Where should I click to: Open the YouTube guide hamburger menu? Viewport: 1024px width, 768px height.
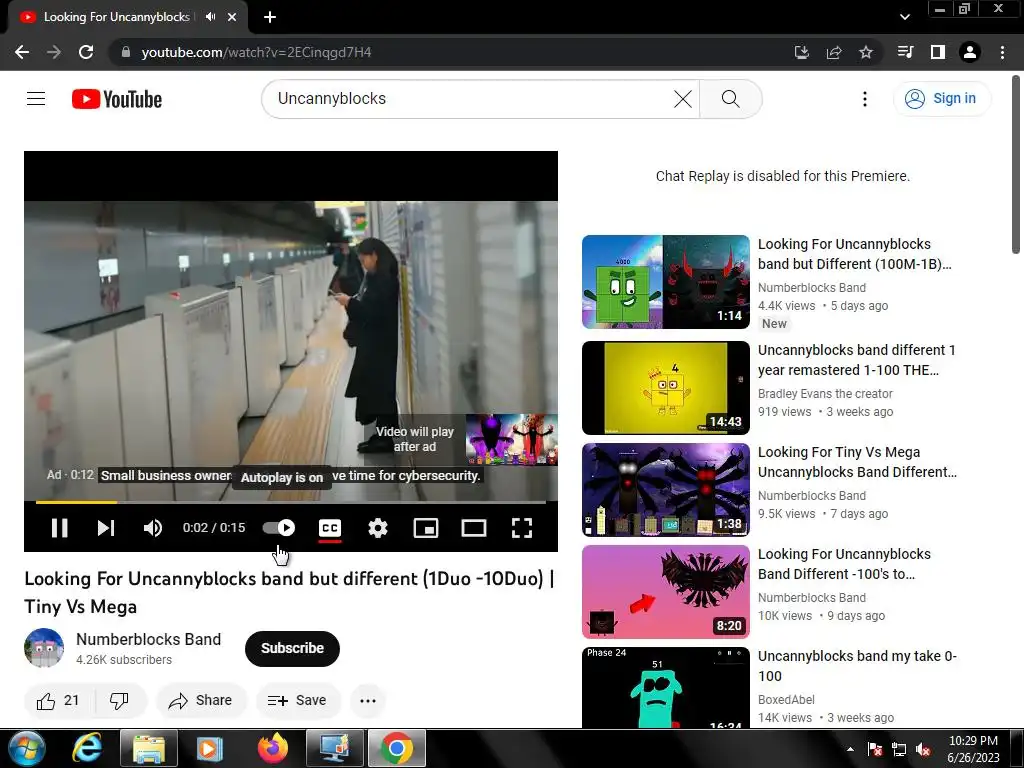point(36,99)
